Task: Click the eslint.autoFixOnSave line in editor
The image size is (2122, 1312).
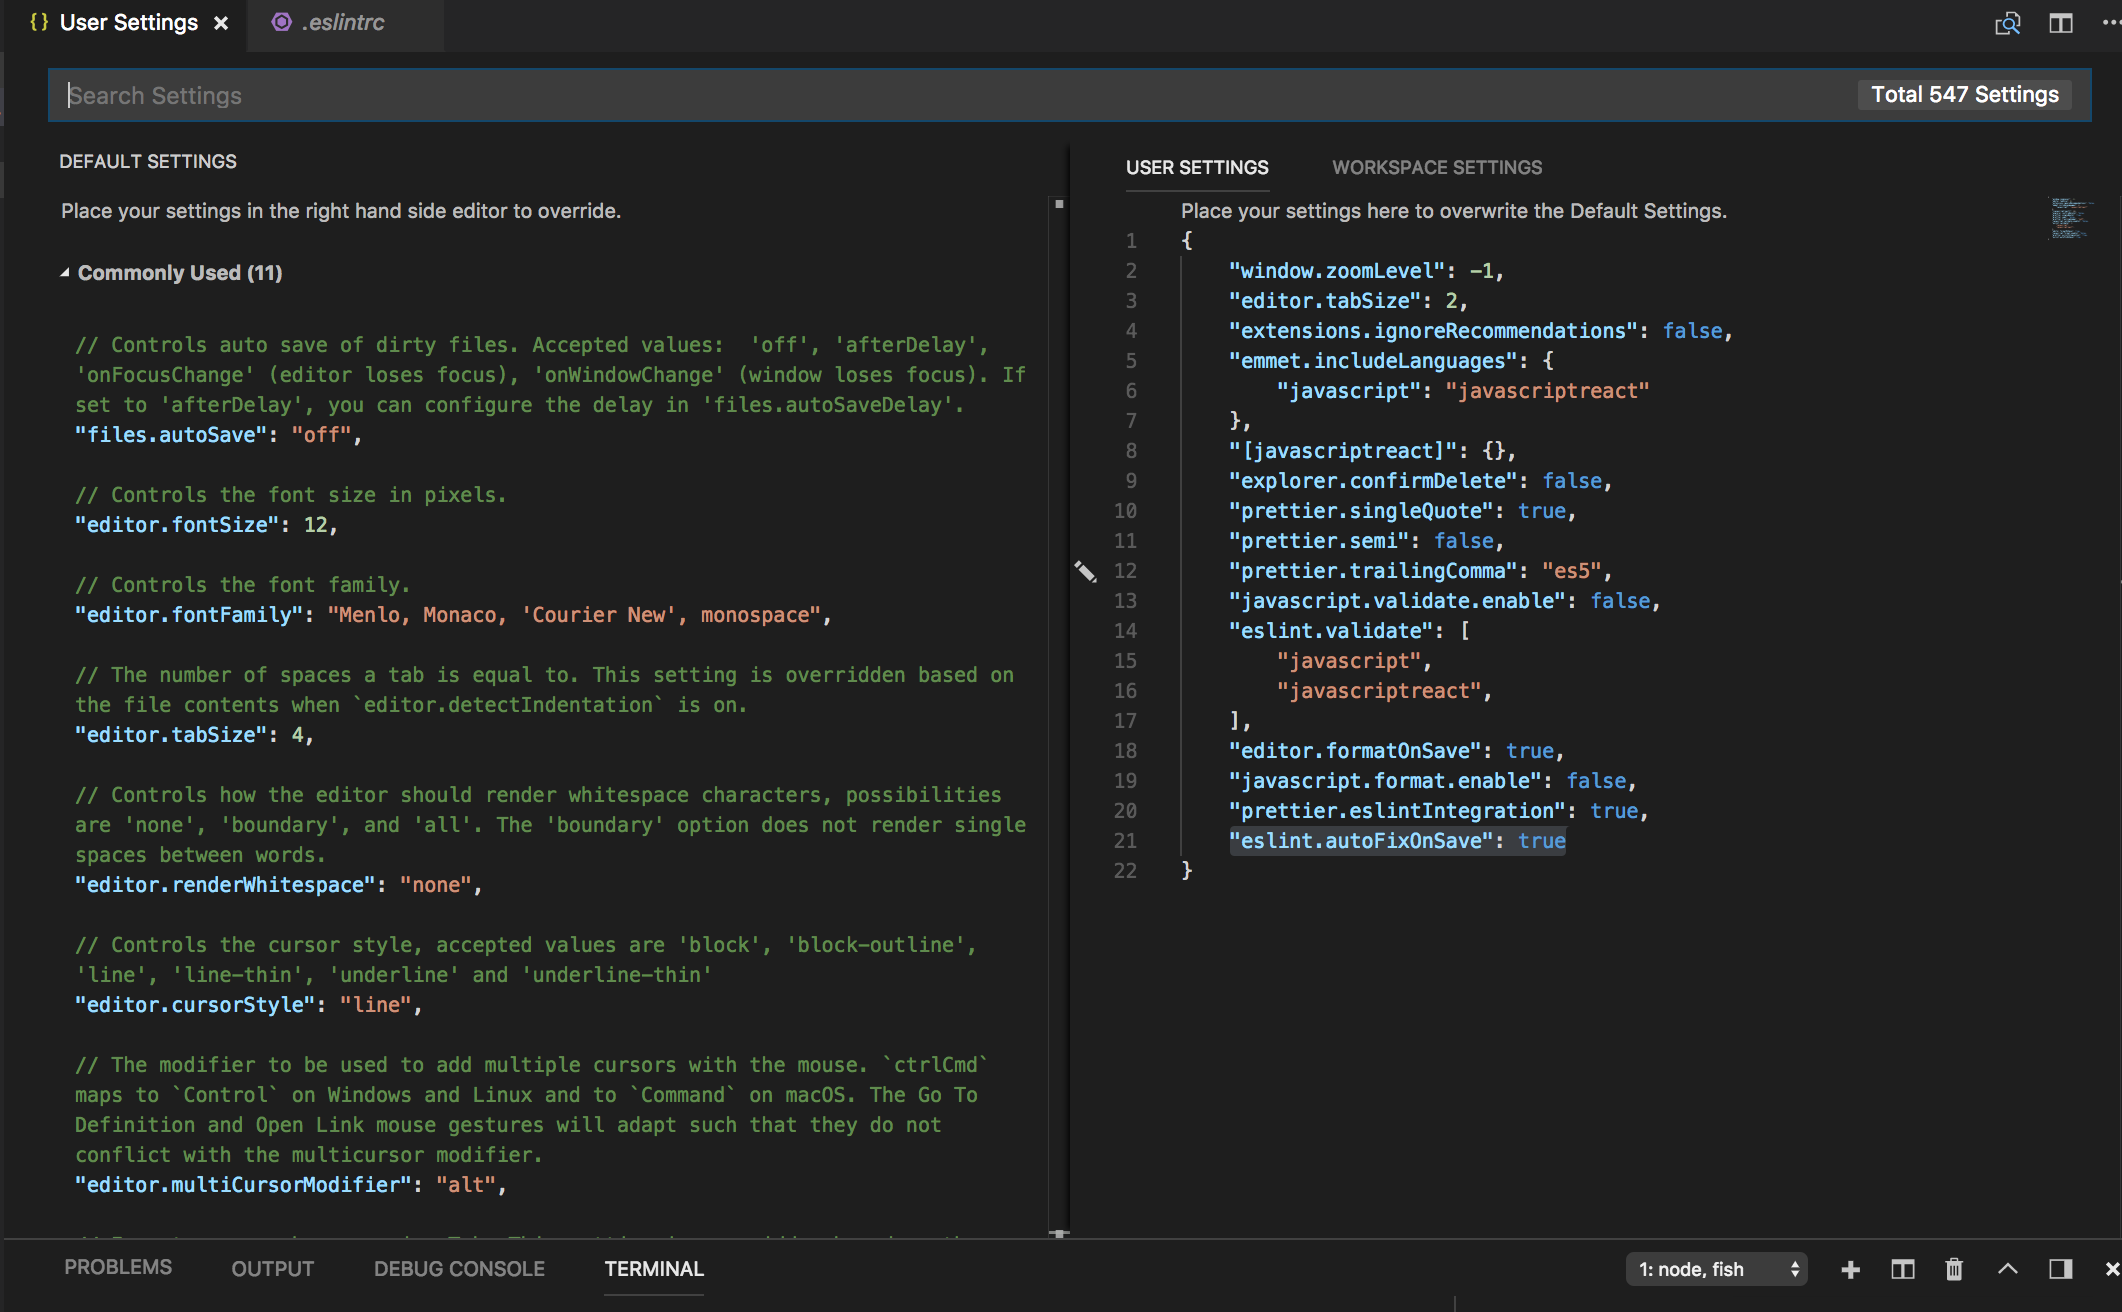Action: [x=1396, y=841]
